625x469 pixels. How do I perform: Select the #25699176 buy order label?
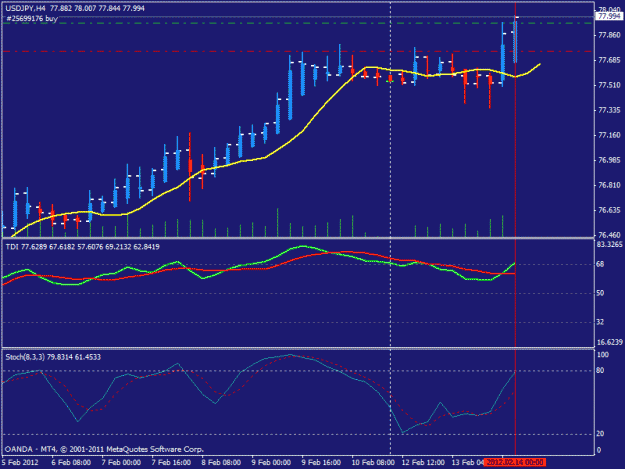click(x=32, y=18)
